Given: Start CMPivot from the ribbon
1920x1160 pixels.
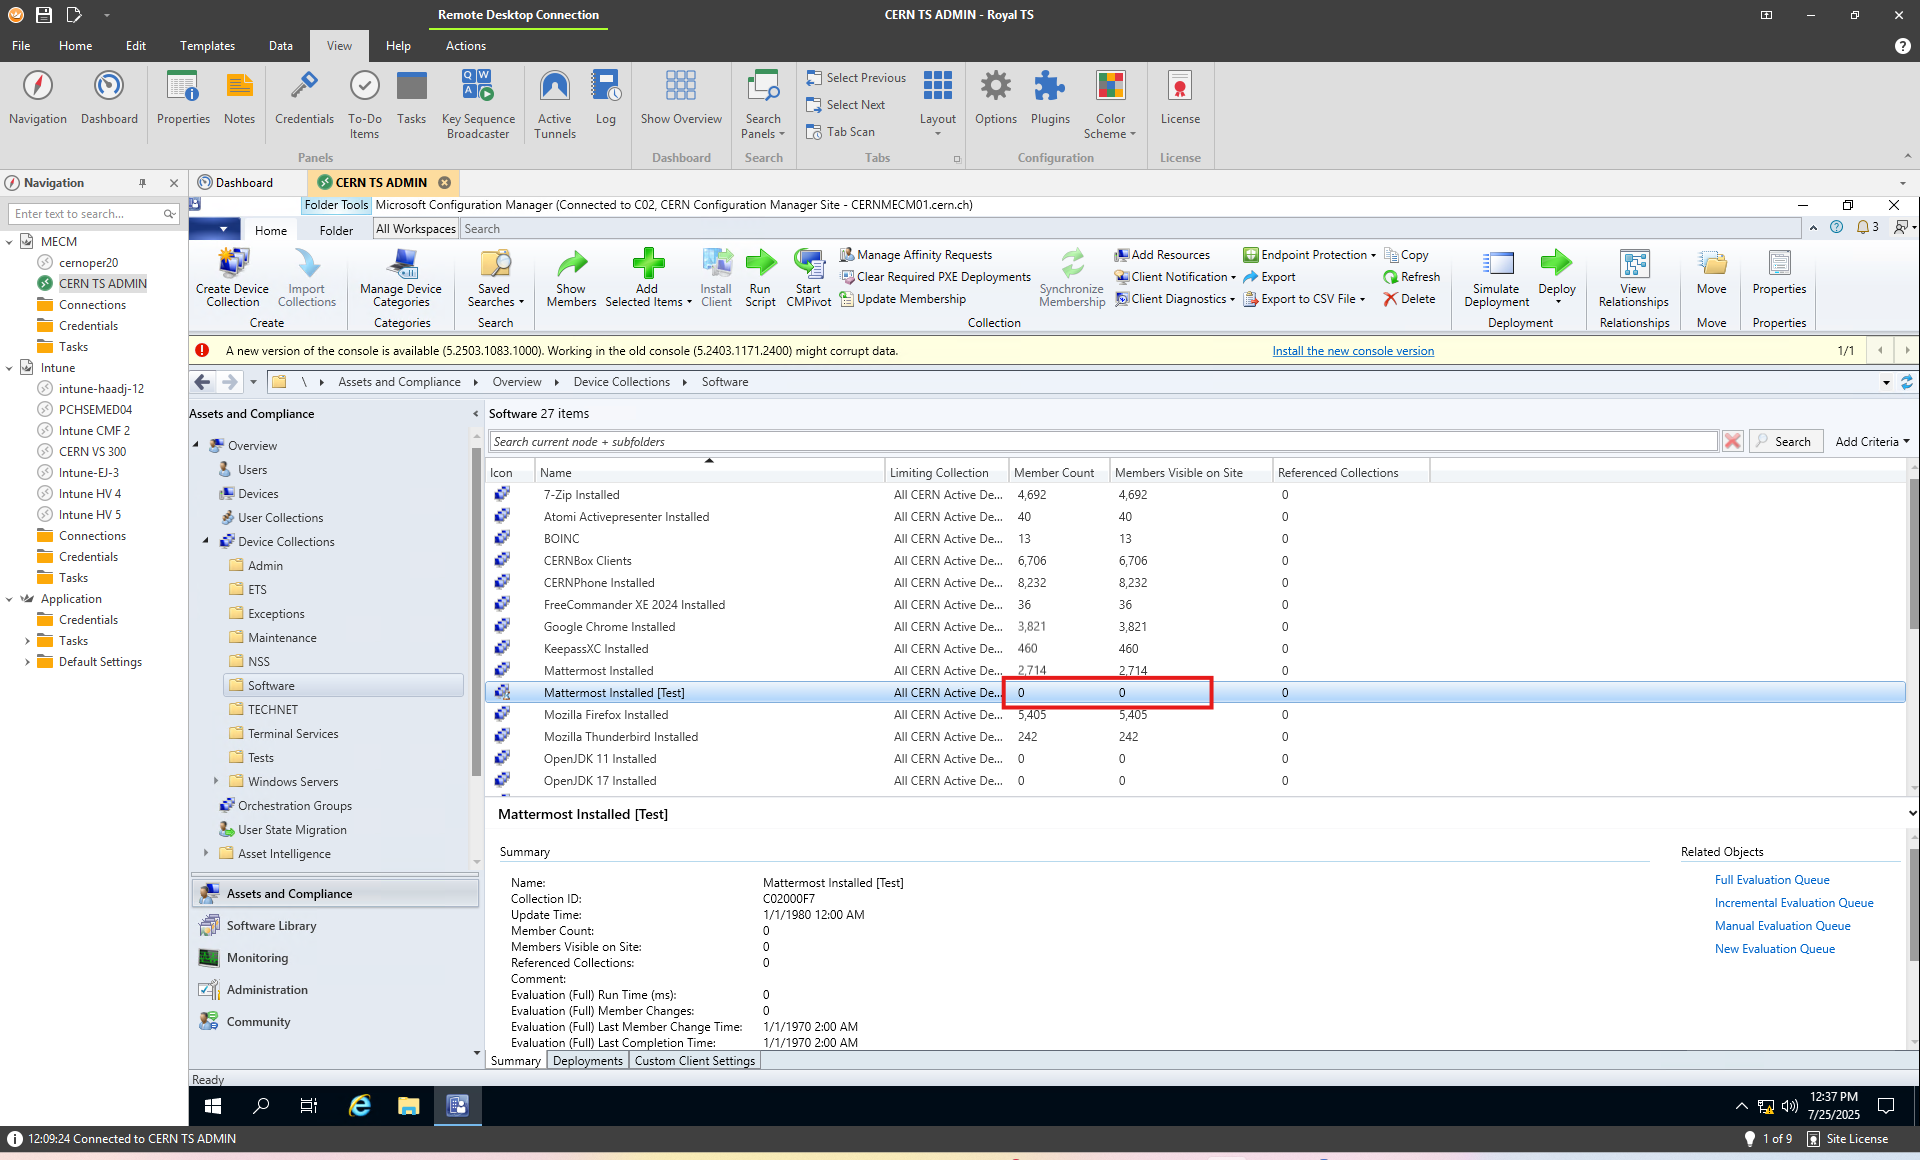Looking at the screenshot, I should [x=808, y=277].
